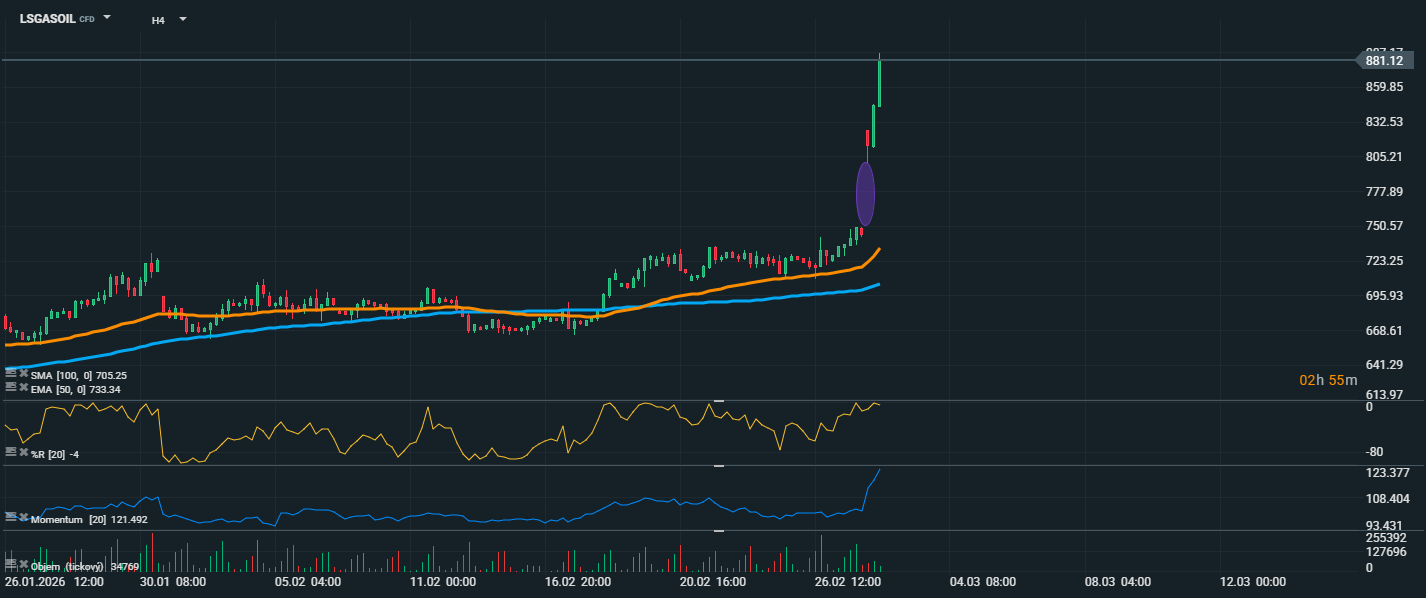1426x598 pixels.
Task: Remove the %R [20] indicator
Action: 23,452
